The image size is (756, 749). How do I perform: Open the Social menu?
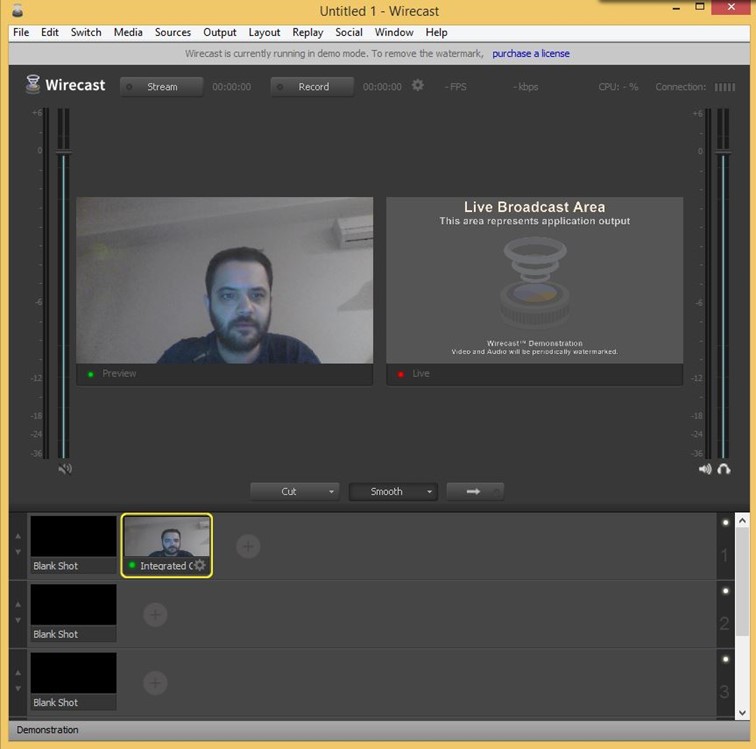(349, 32)
